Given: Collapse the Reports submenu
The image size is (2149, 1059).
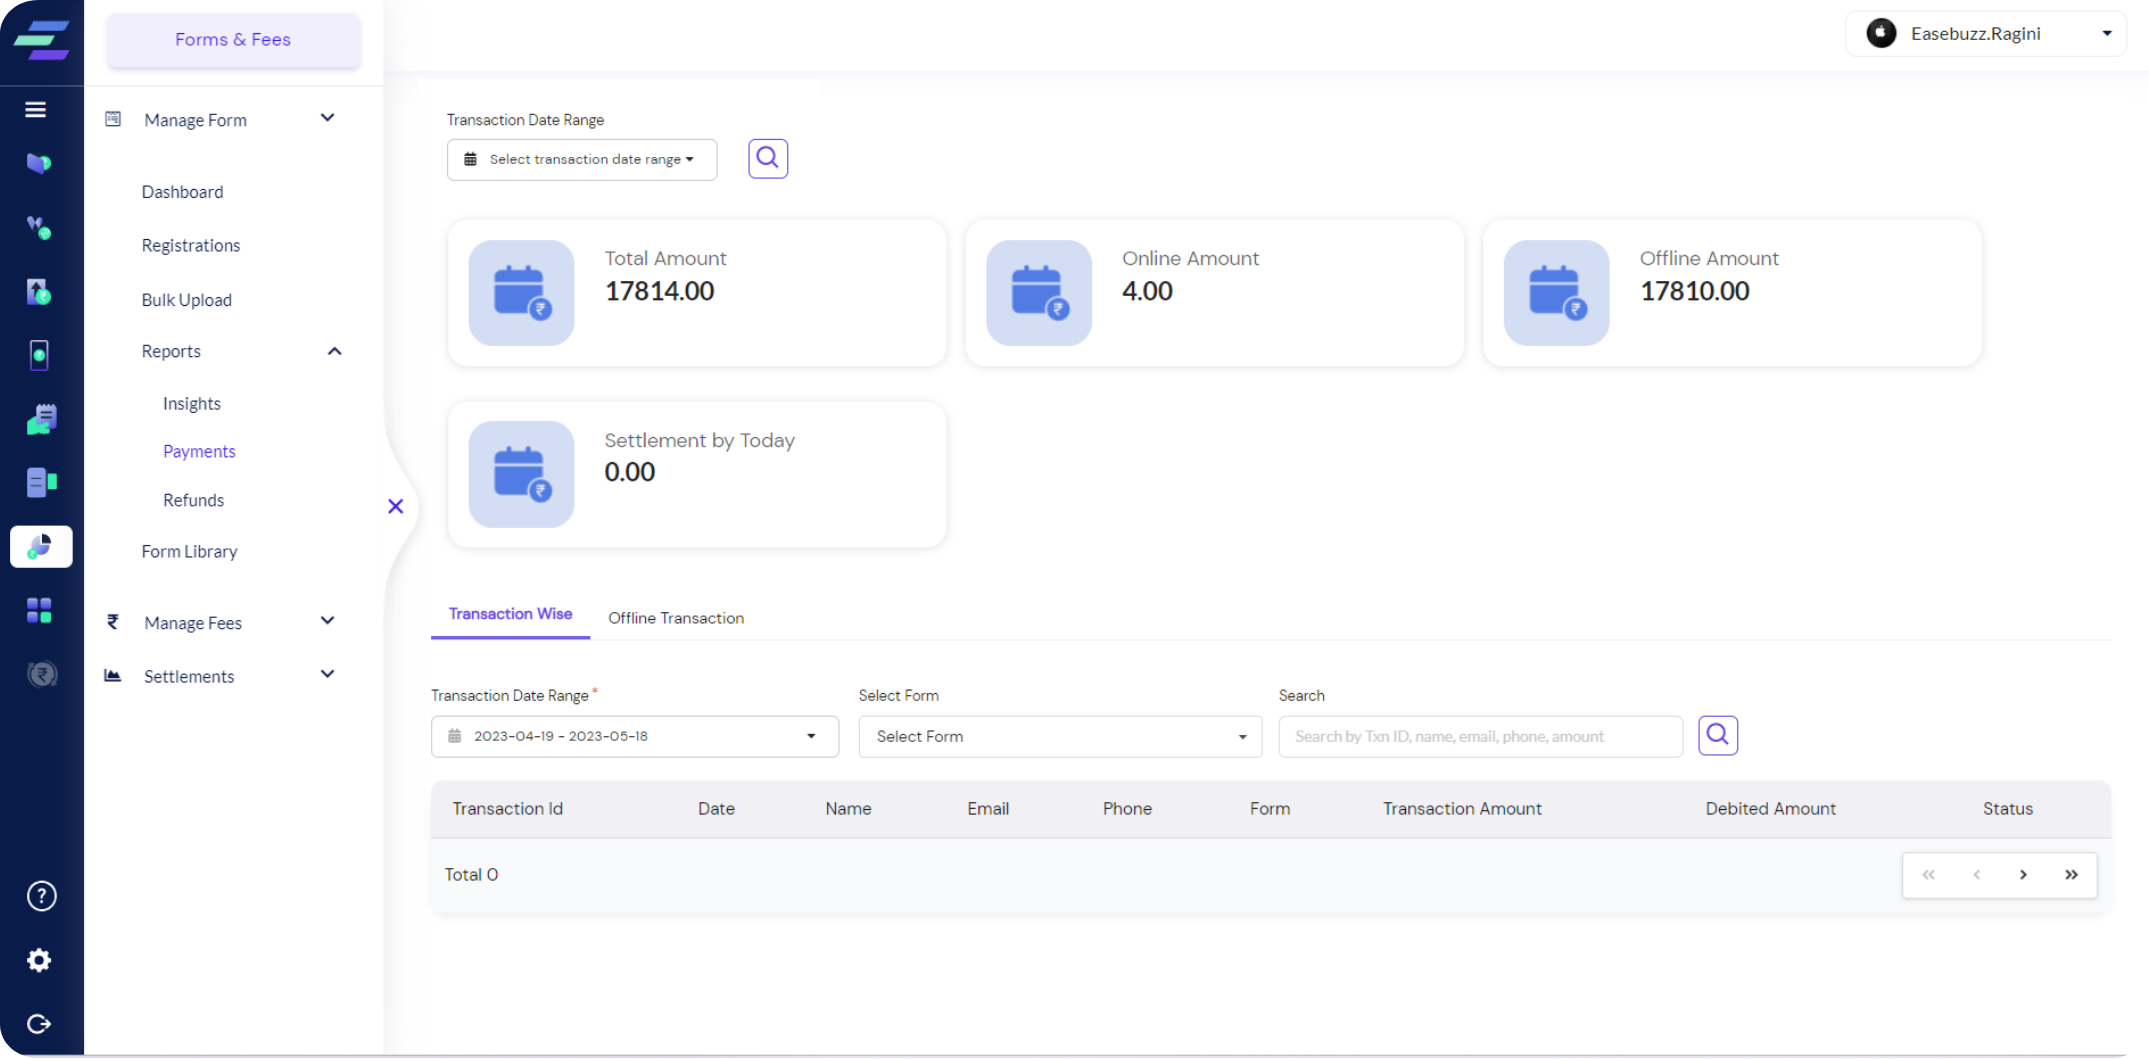Looking at the screenshot, I should 334,351.
